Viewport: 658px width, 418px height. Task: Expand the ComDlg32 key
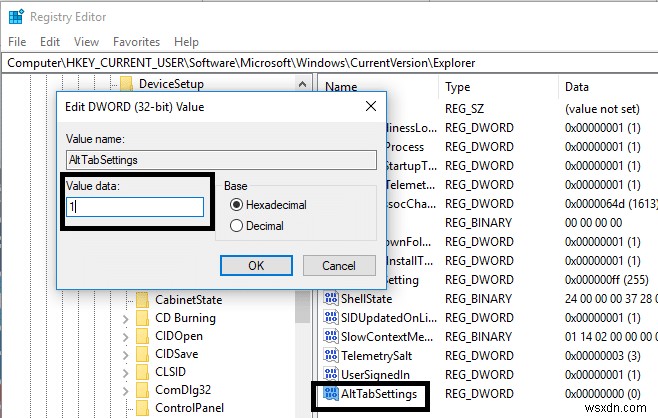pyautogui.click(x=125, y=391)
